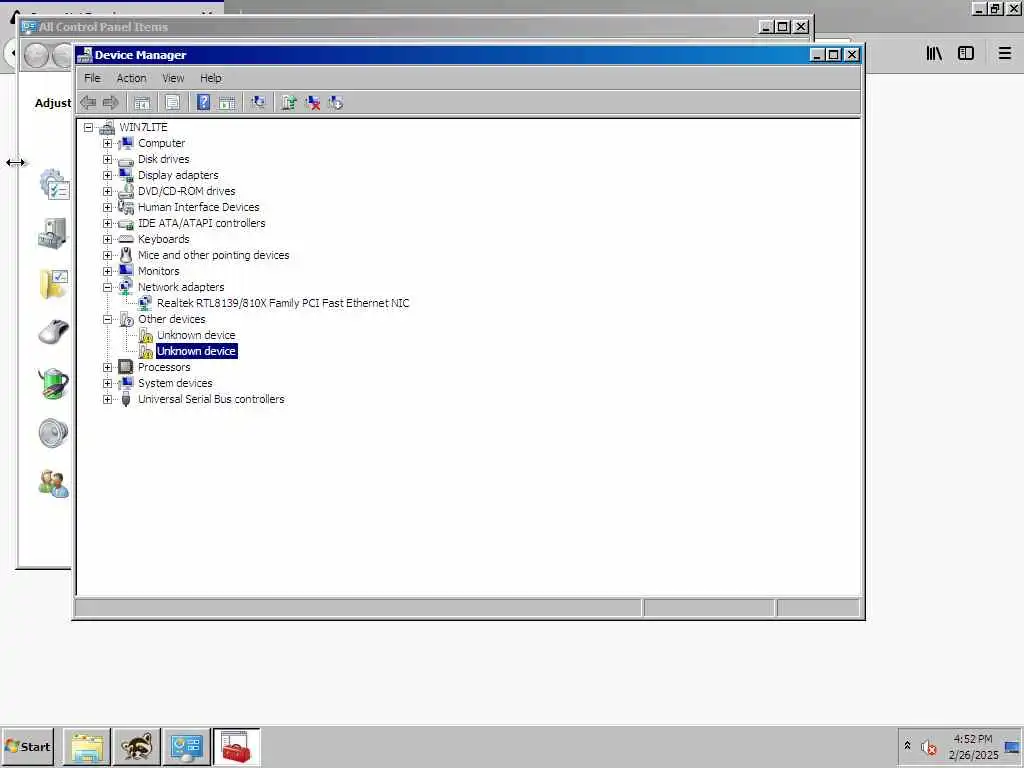This screenshot has height=768, width=1024.
Task: Click the blue Help question-mark toolbar icon
Action: tap(203, 103)
